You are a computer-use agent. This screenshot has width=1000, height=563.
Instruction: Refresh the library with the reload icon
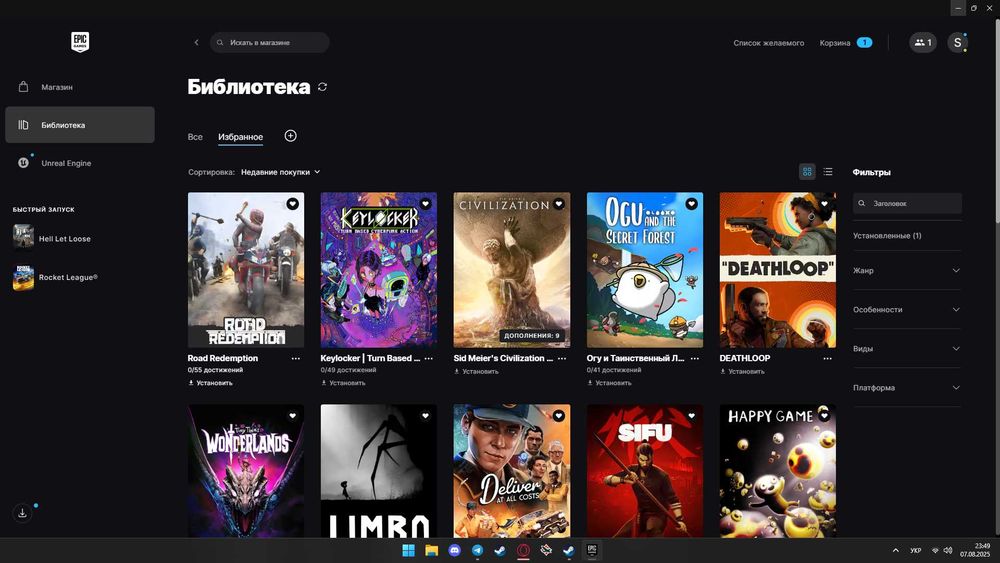tap(323, 87)
